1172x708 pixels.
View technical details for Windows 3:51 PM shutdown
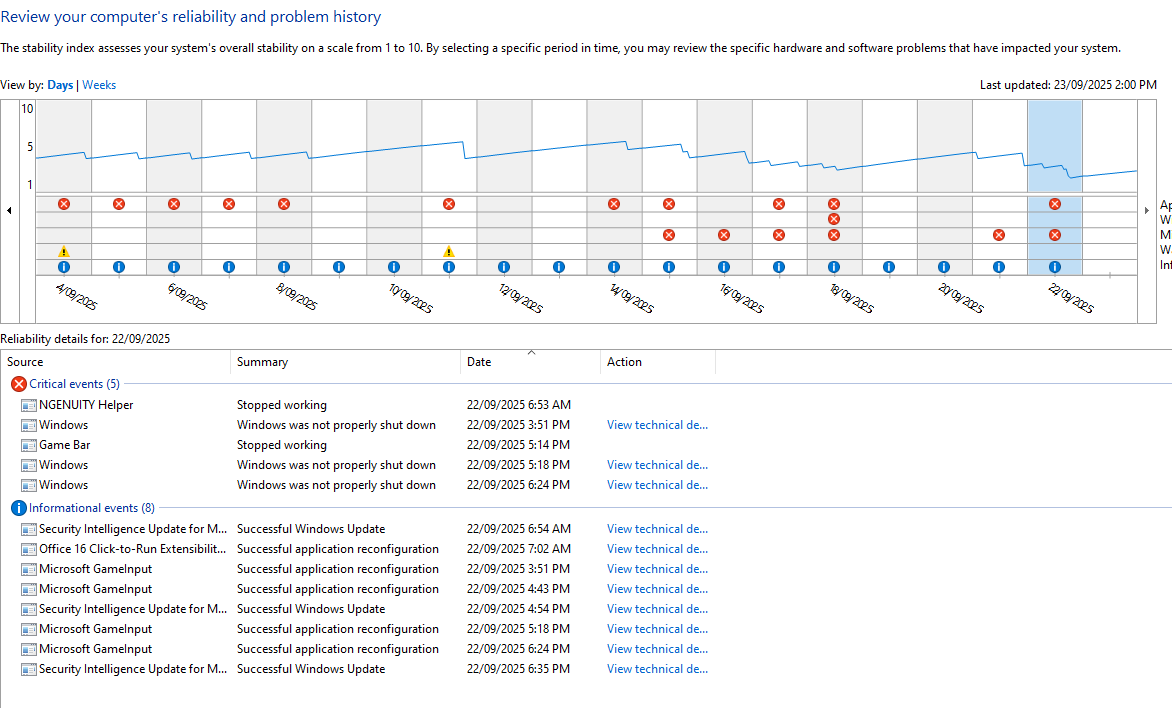point(657,425)
